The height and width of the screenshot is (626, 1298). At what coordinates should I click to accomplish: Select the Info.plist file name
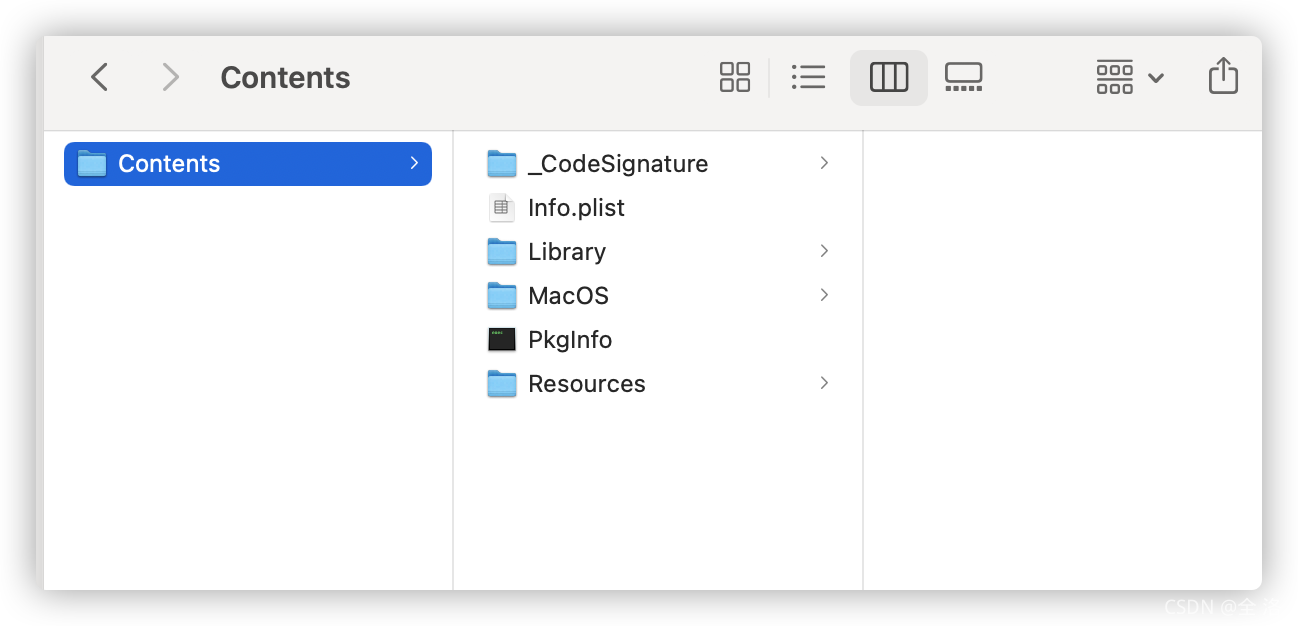coord(576,208)
